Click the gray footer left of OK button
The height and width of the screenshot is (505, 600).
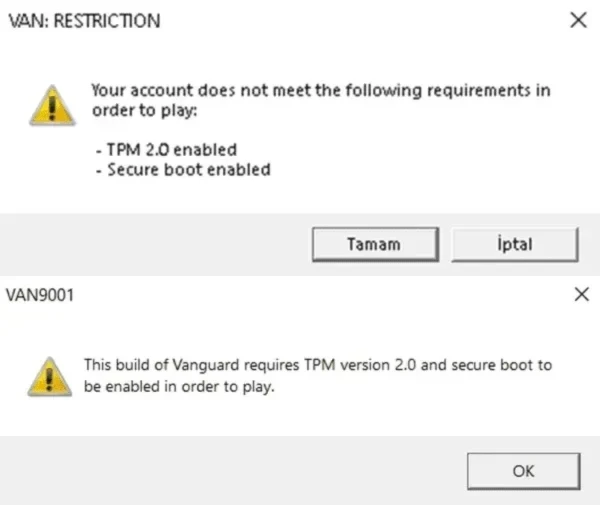pos(230,470)
